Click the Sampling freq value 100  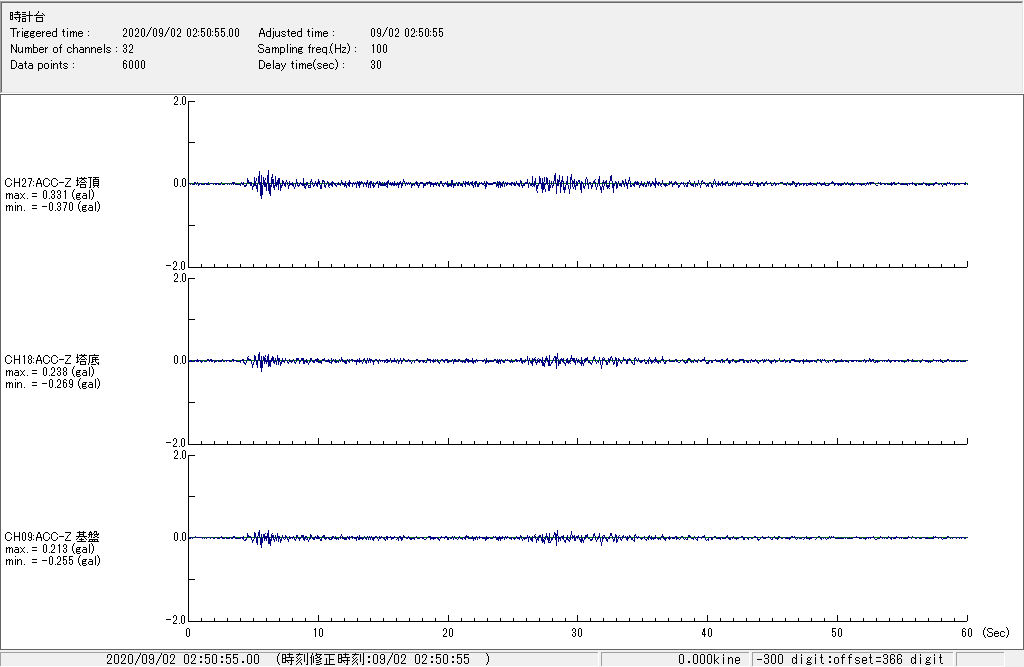(x=379, y=49)
